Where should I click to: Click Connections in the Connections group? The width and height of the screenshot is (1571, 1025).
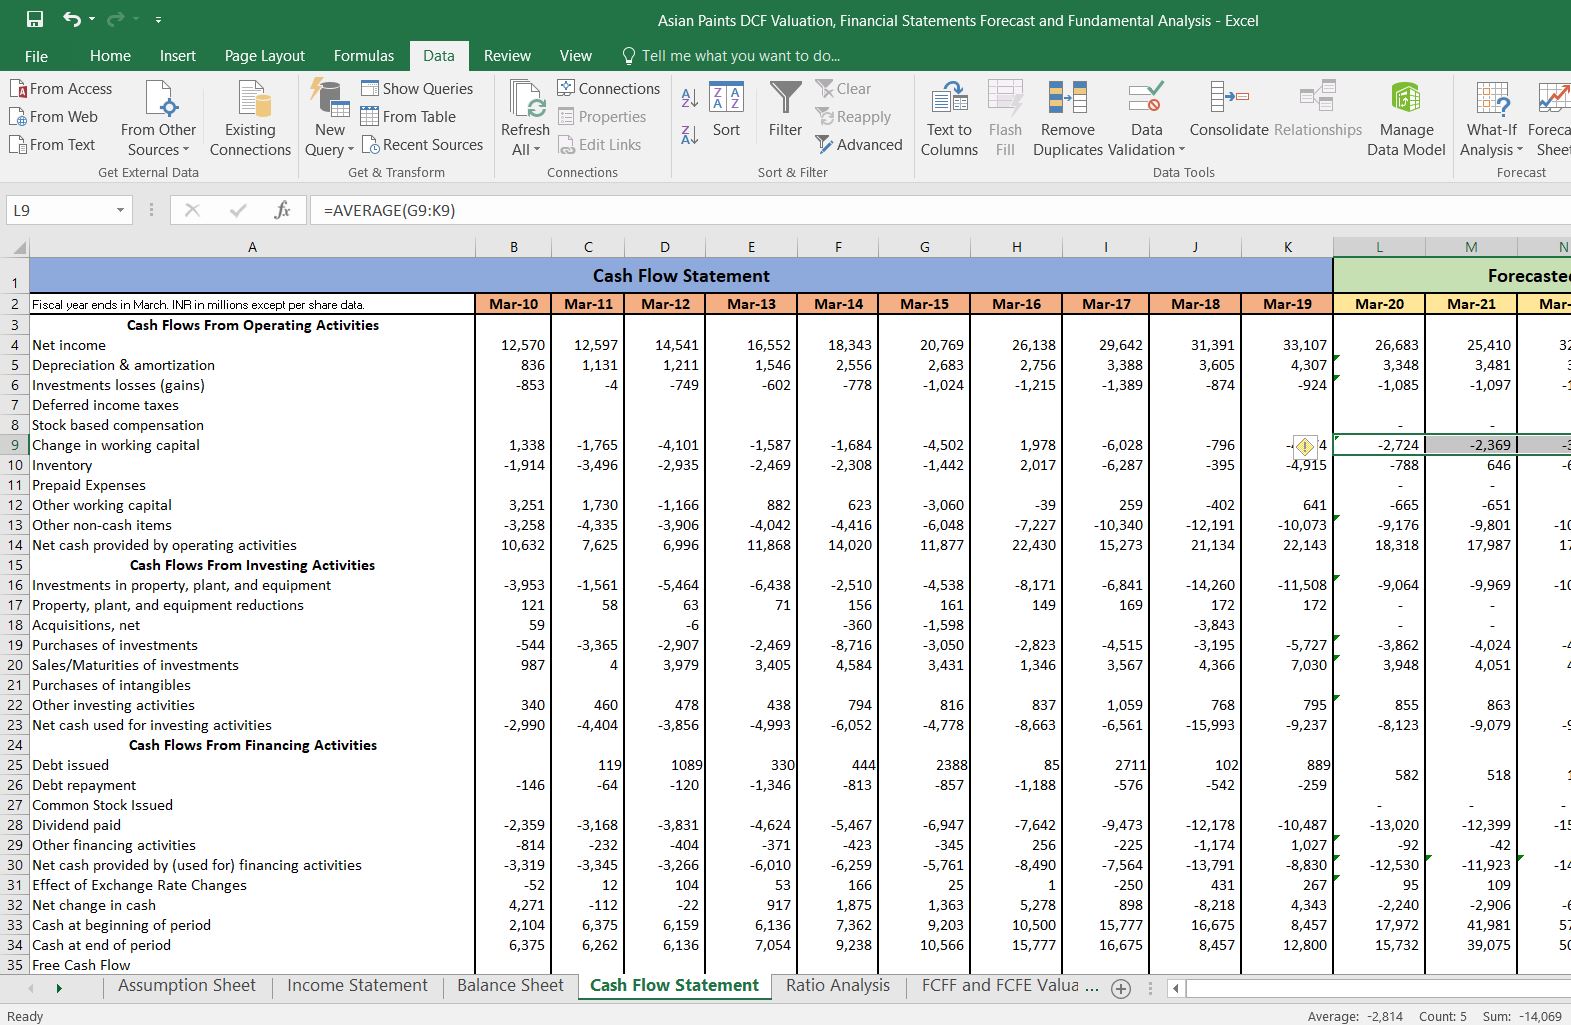point(608,88)
